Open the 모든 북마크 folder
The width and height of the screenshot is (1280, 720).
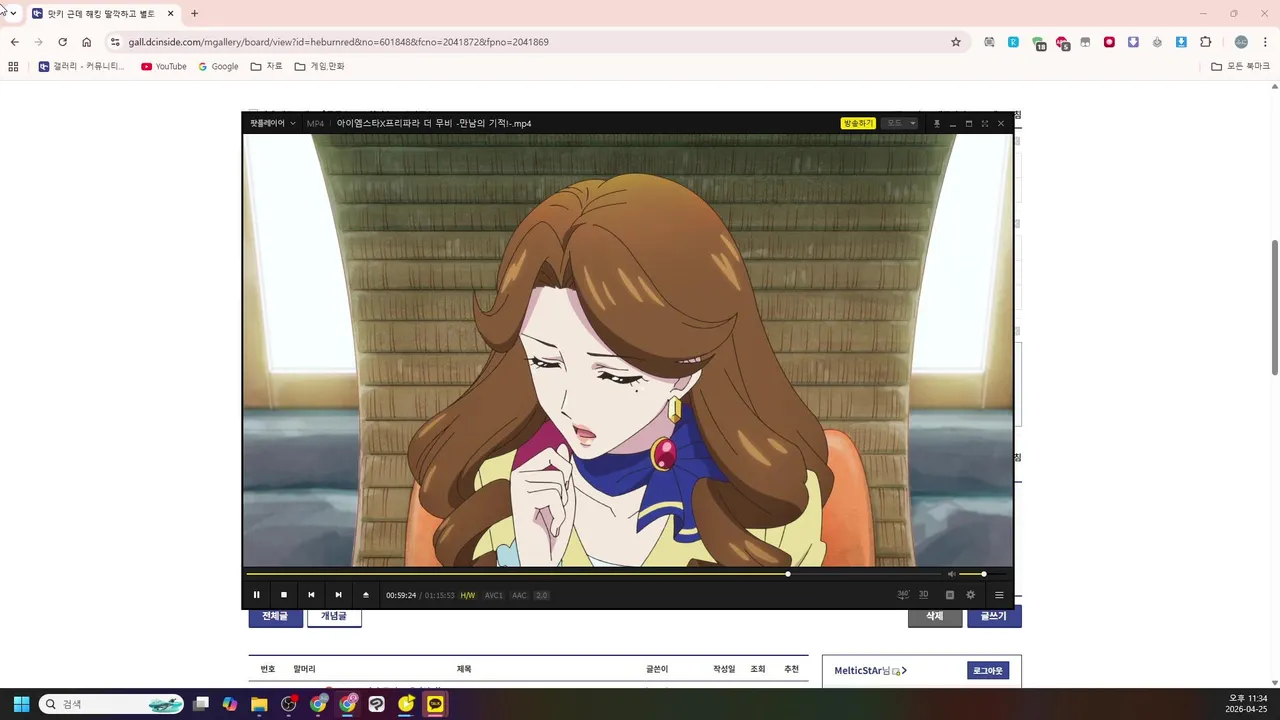click(x=1240, y=67)
